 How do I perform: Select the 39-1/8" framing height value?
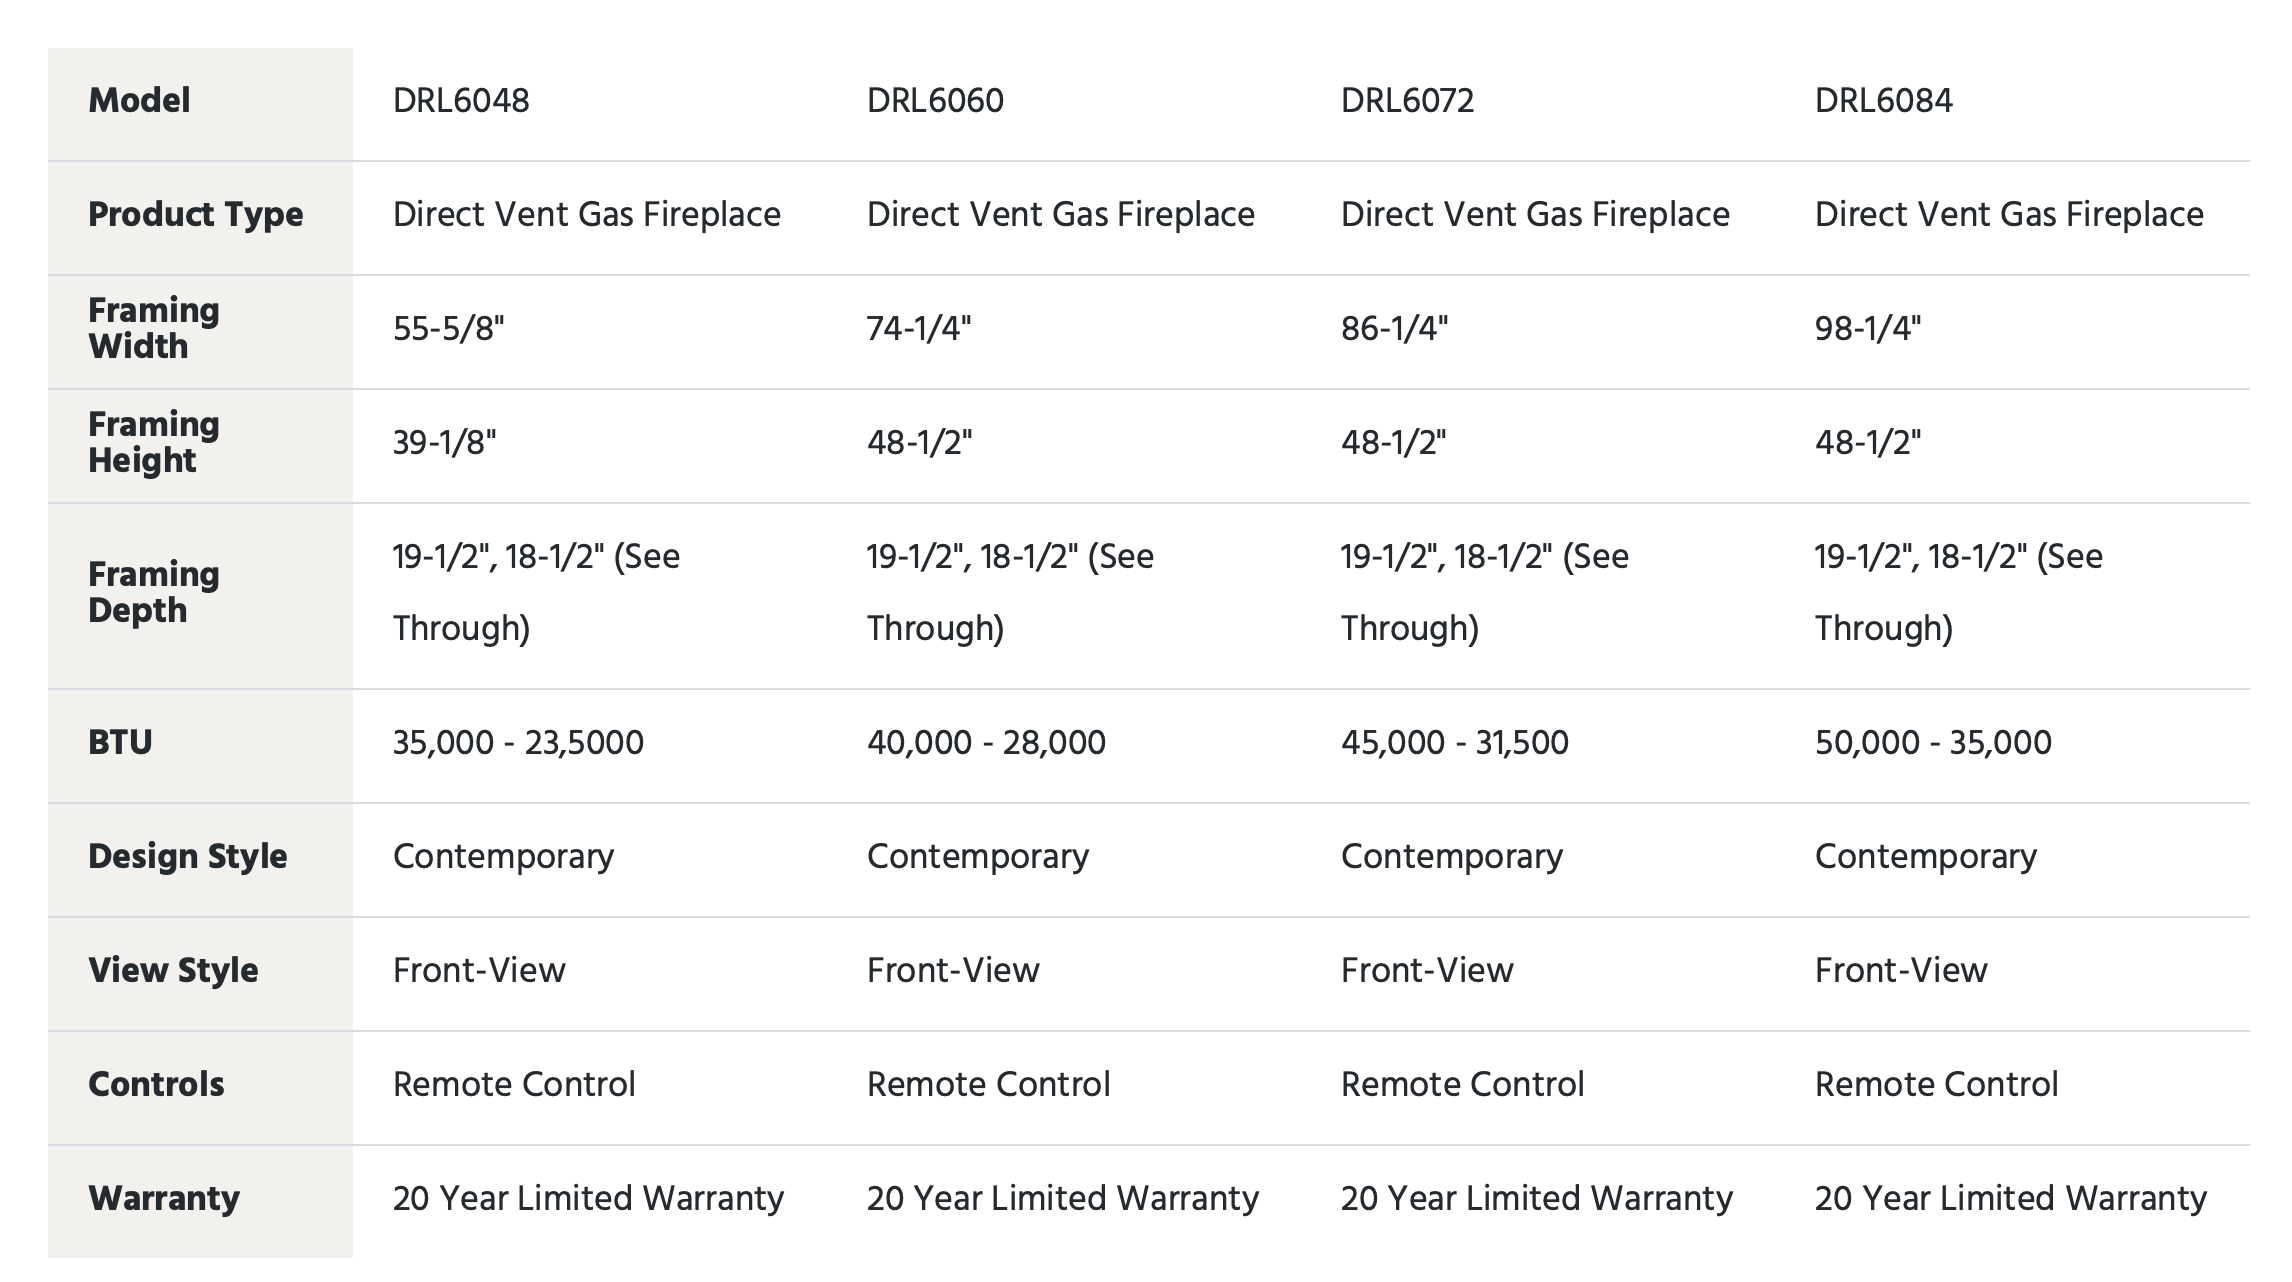(x=445, y=442)
